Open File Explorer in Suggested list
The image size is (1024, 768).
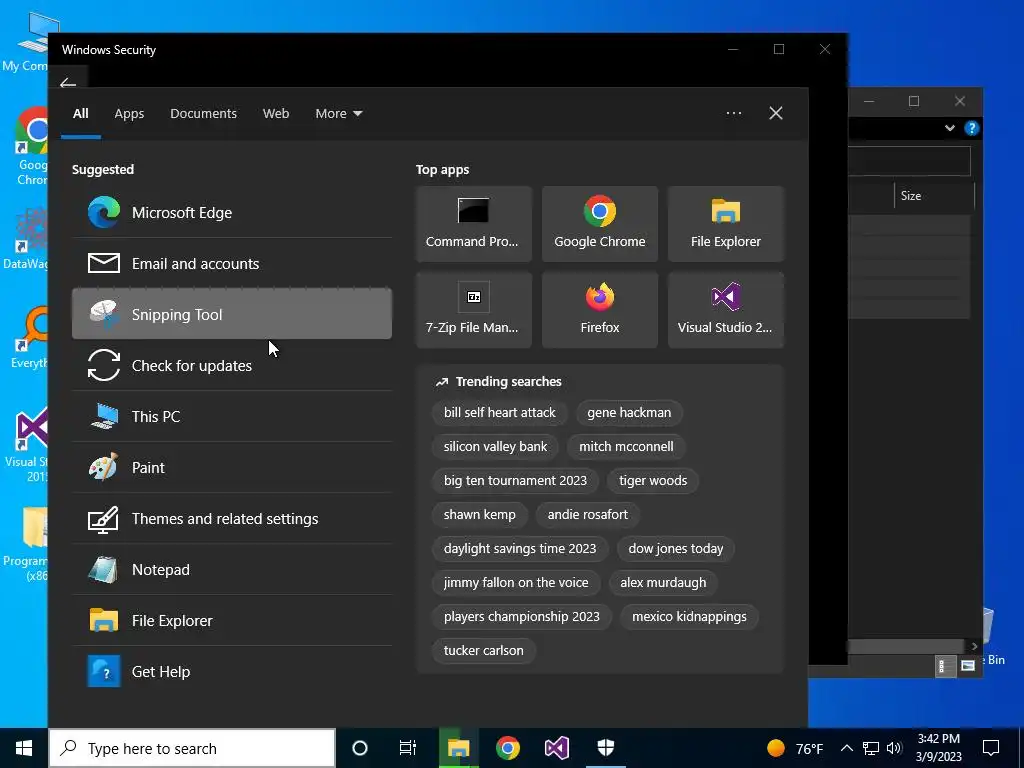coord(232,620)
